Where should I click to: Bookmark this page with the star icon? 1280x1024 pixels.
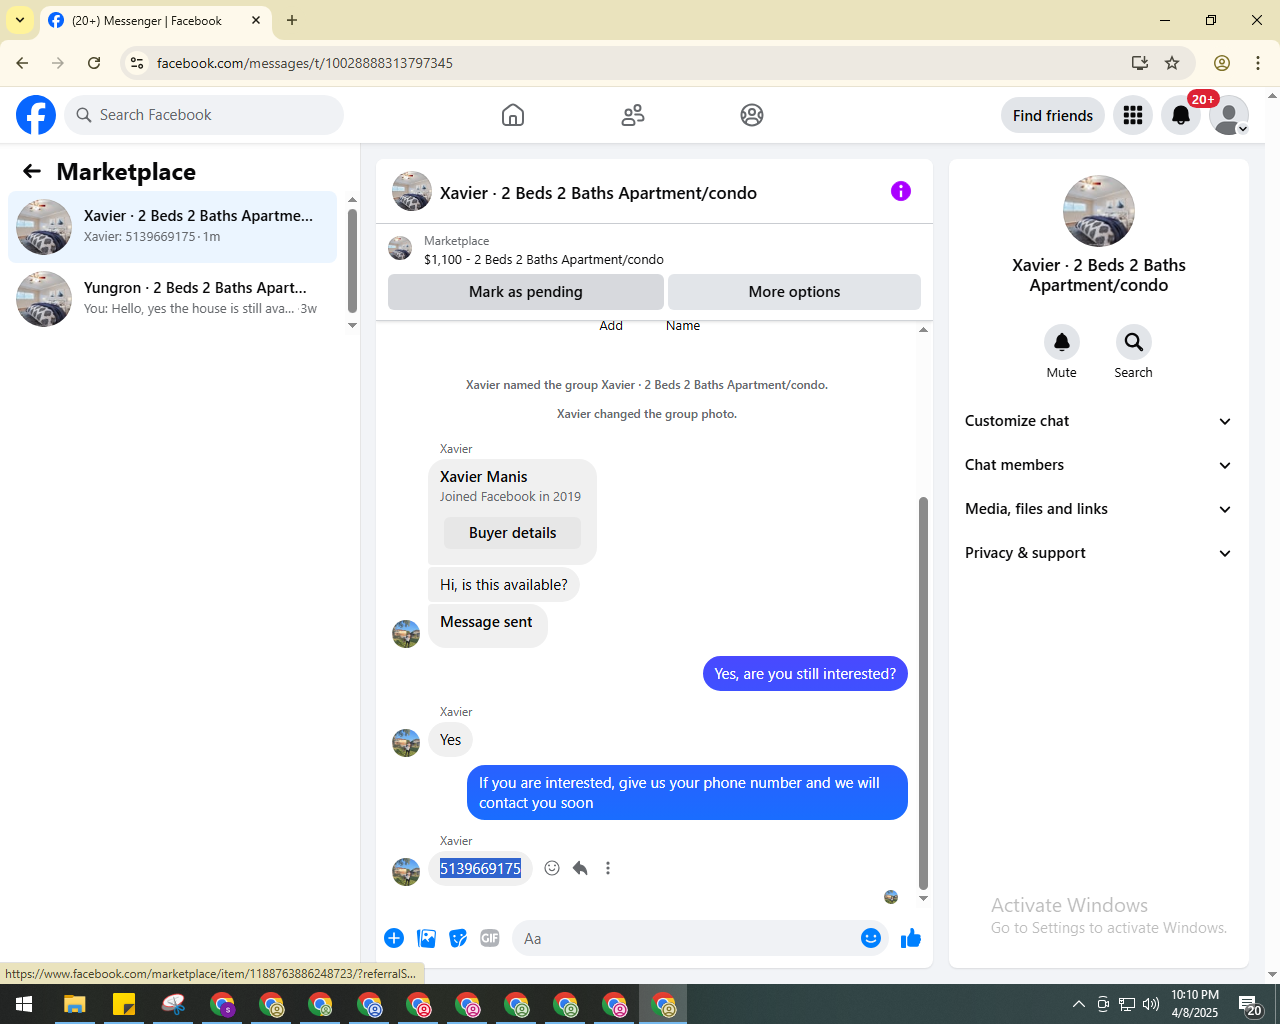(x=1172, y=63)
